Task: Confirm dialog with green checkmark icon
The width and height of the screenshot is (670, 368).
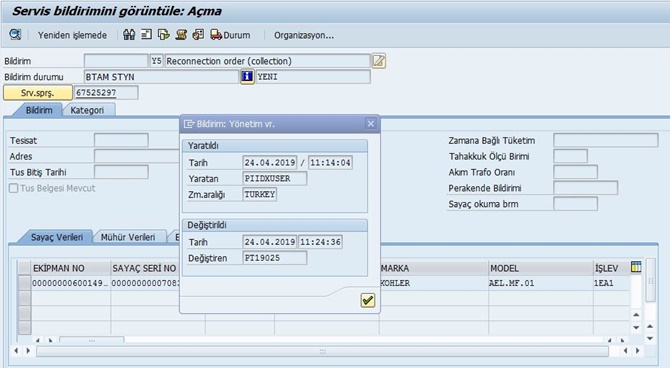Action: point(367,300)
